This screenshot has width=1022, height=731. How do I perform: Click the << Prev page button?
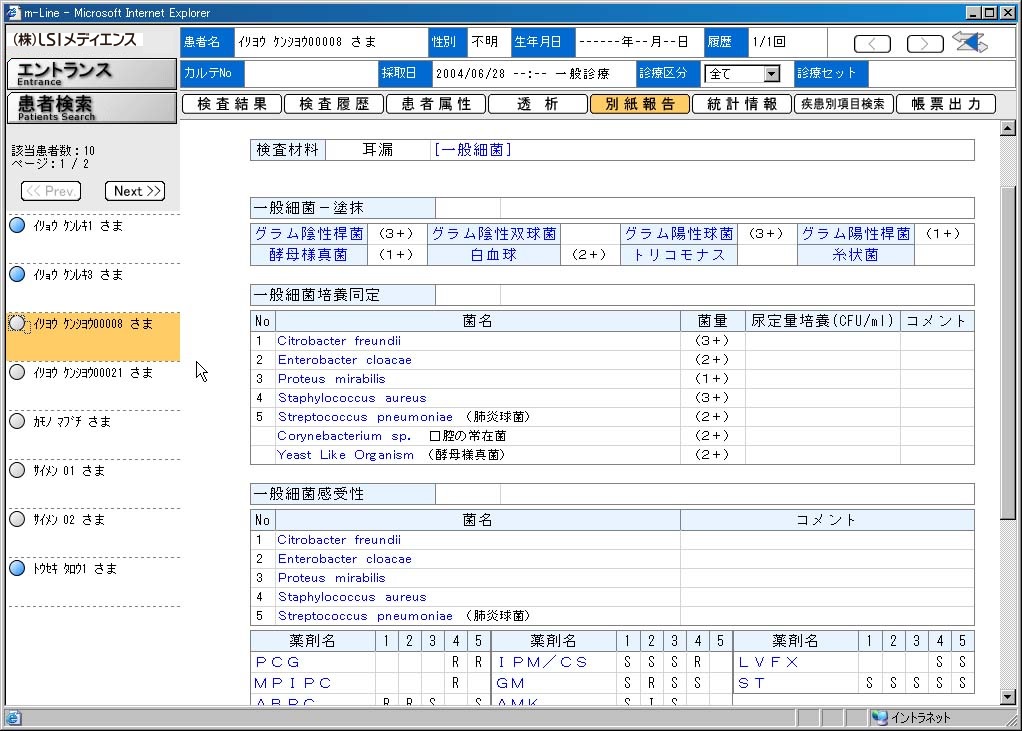51,191
